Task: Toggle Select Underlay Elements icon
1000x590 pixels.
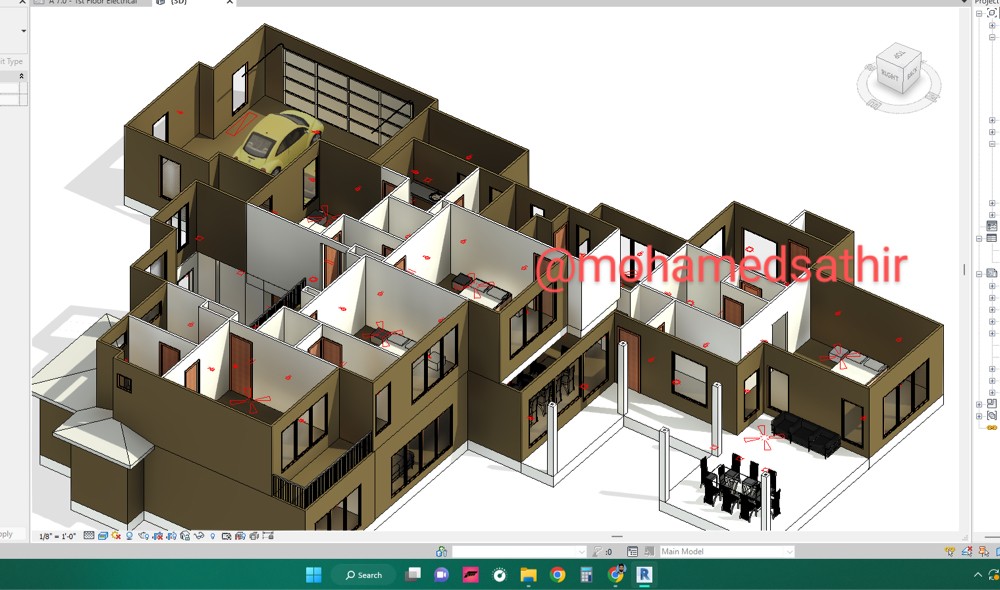Action: (967, 551)
